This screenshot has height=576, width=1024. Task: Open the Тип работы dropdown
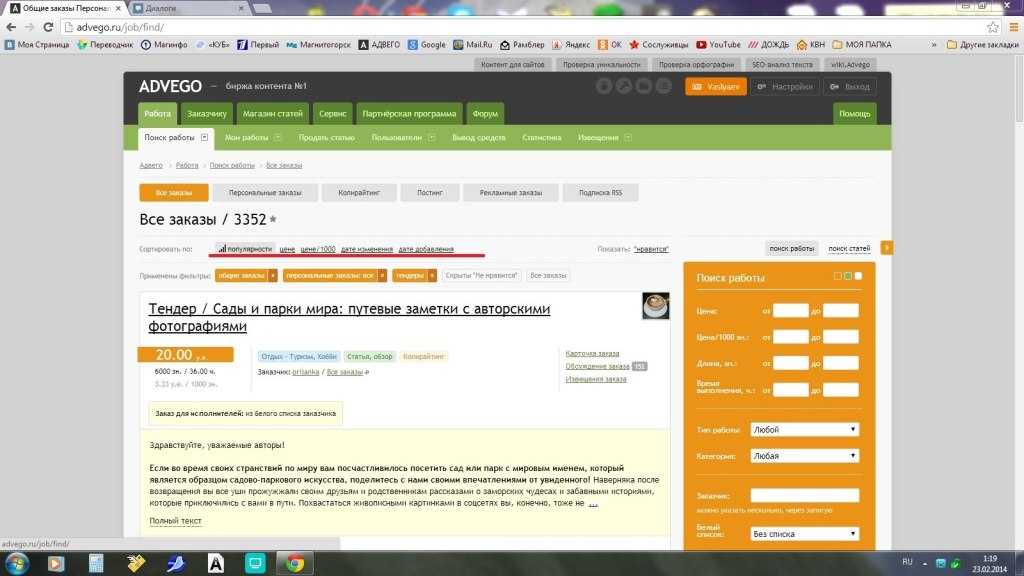(x=805, y=430)
